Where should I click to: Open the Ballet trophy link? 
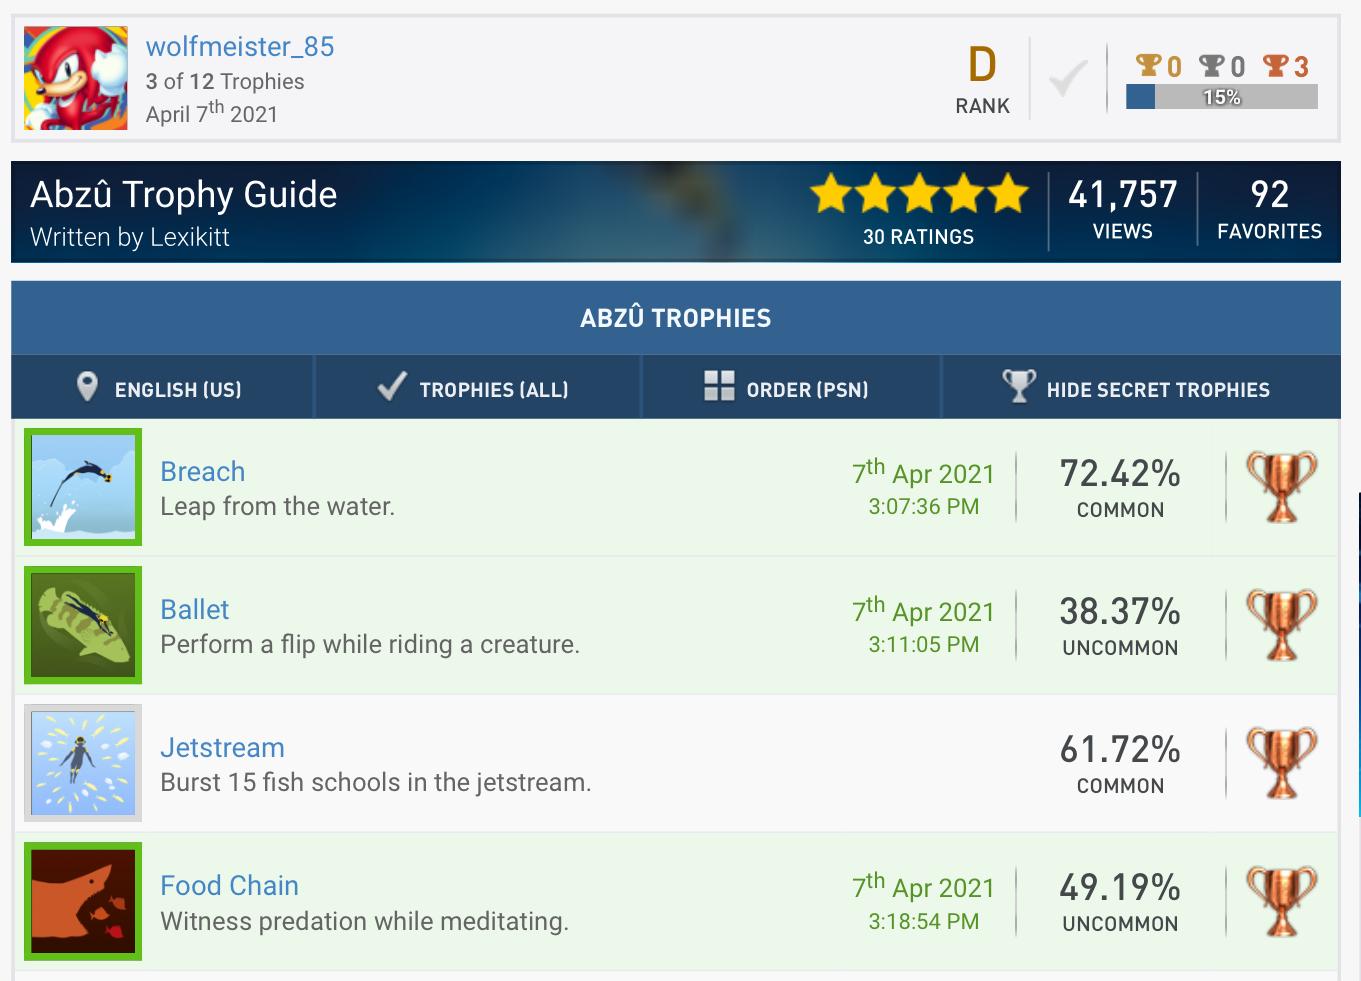click(195, 610)
